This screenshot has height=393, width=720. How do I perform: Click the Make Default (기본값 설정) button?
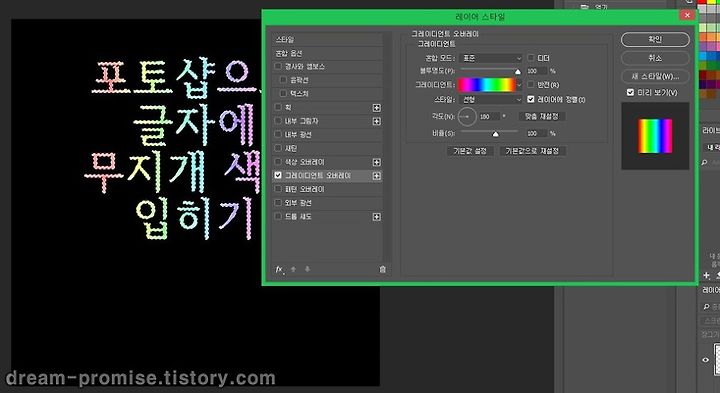[470, 151]
